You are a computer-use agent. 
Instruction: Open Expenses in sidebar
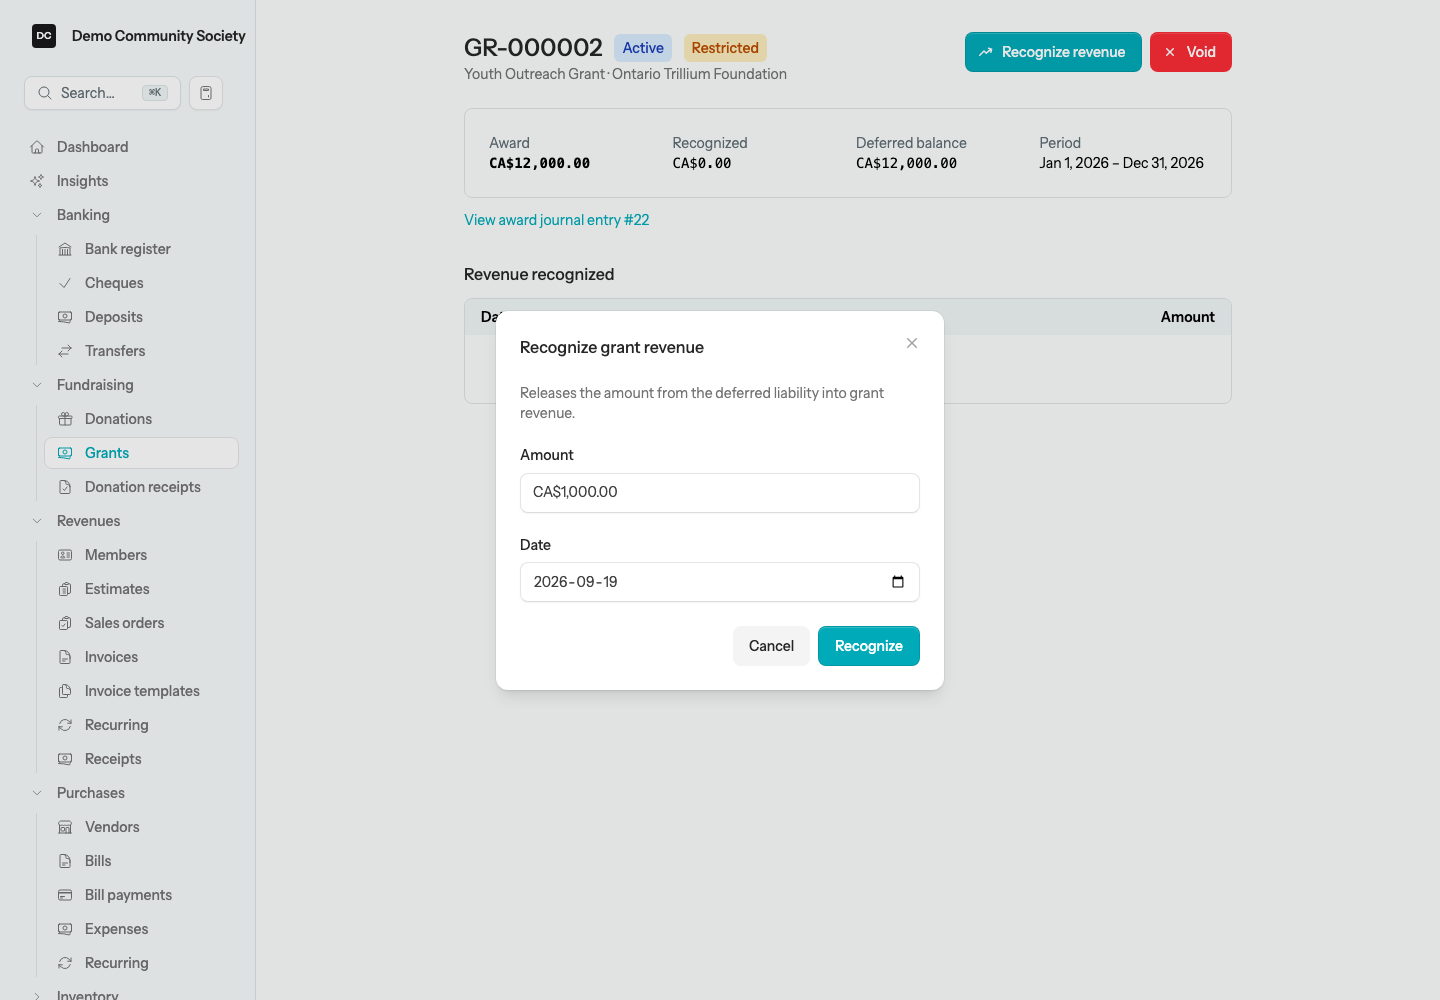141,929
